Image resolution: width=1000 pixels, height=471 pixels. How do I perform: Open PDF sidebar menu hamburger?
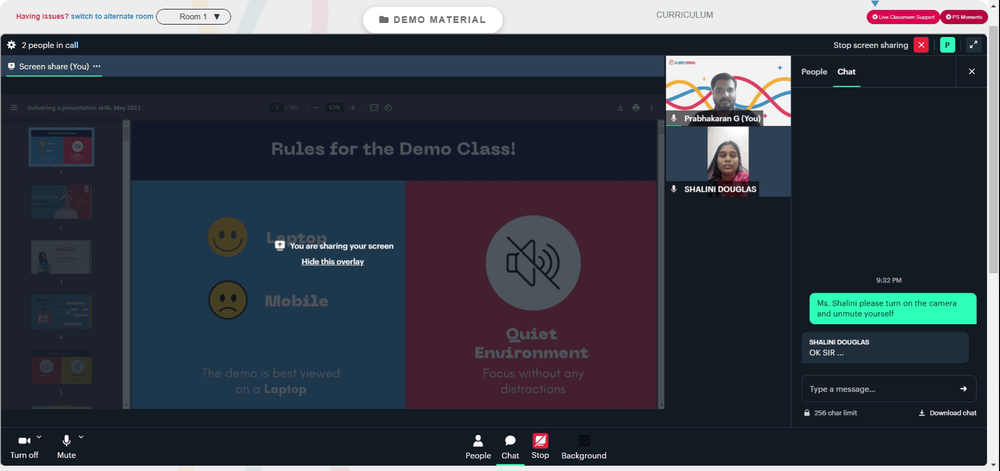click(x=14, y=108)
